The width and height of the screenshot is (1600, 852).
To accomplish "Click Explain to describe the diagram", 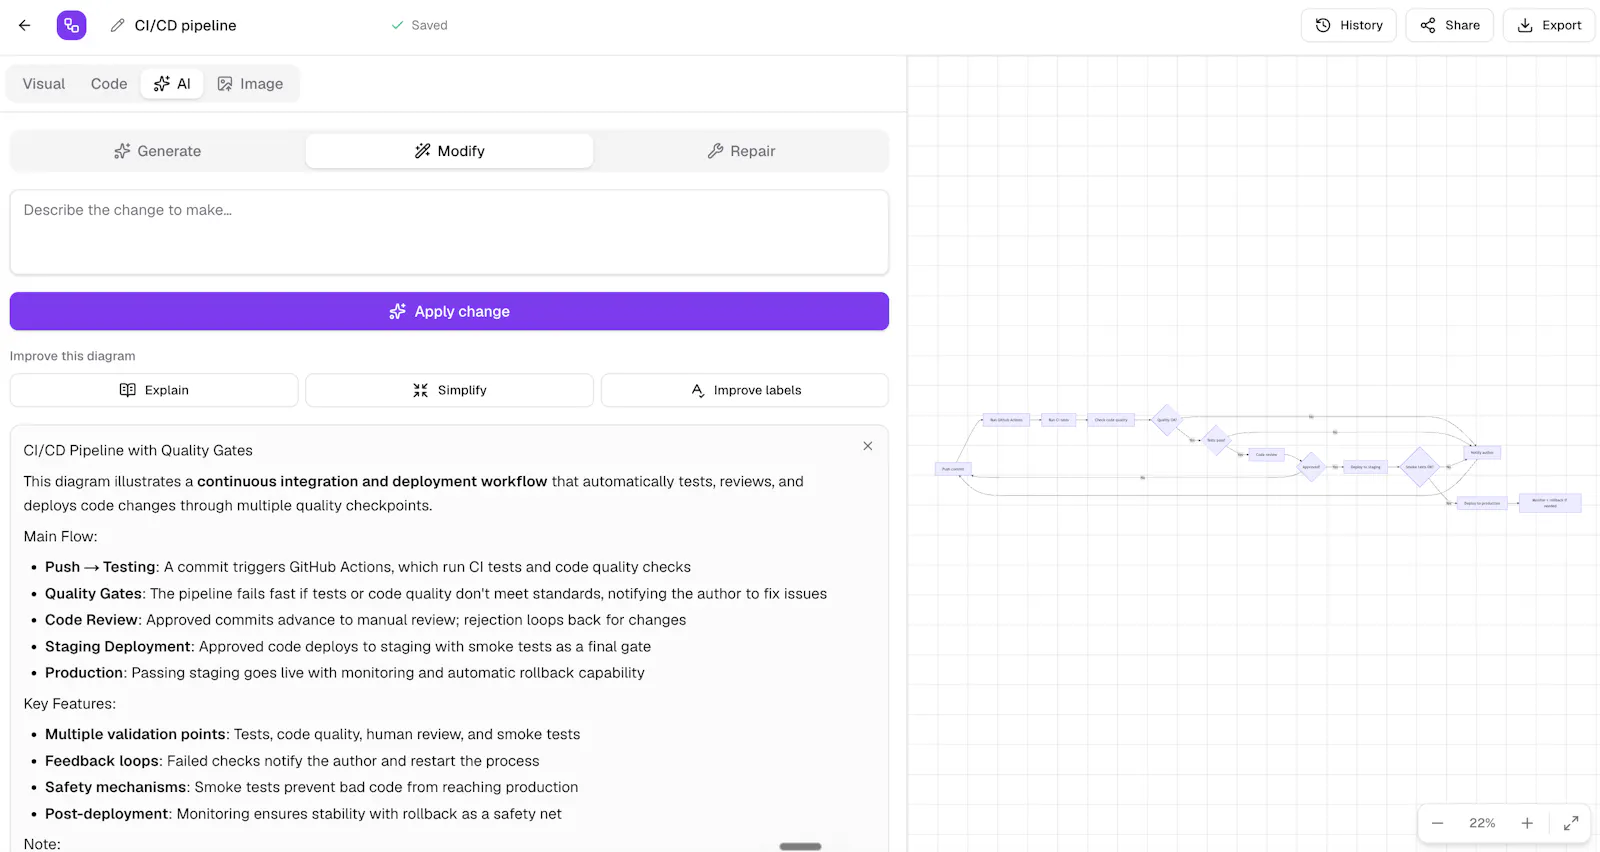I will pos(154,390).
